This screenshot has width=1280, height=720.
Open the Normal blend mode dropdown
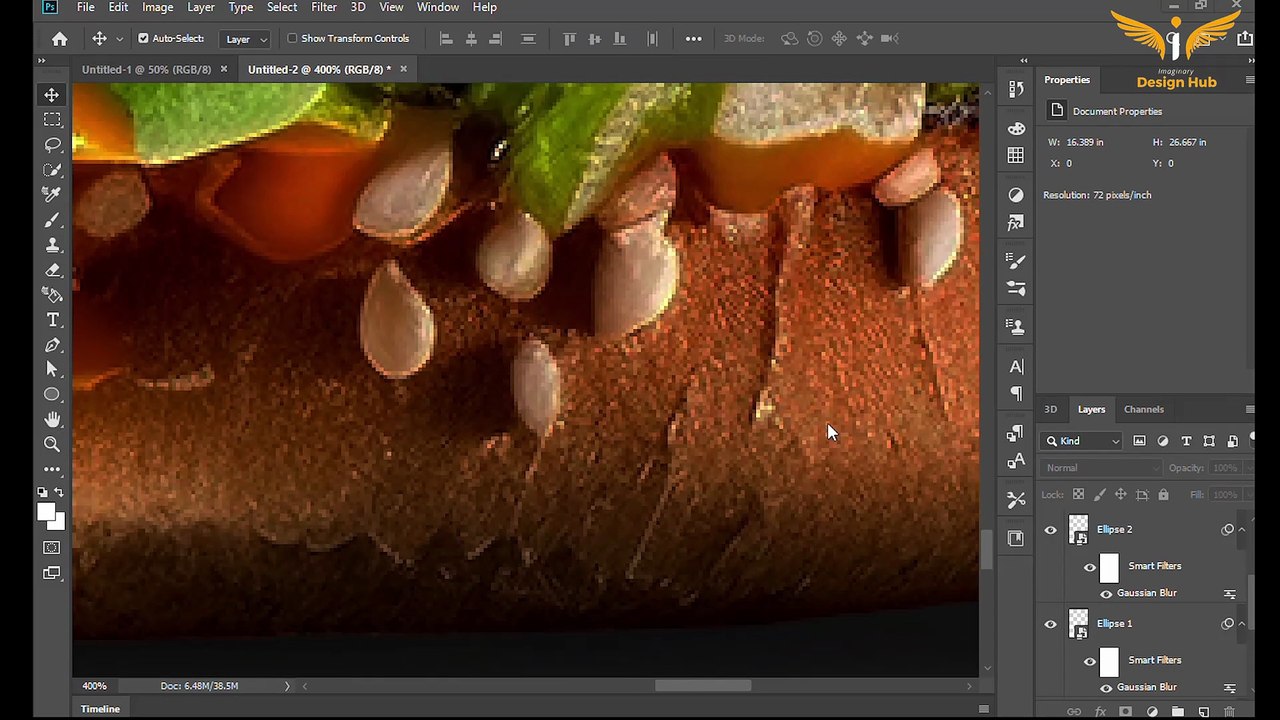point(1102,468)
